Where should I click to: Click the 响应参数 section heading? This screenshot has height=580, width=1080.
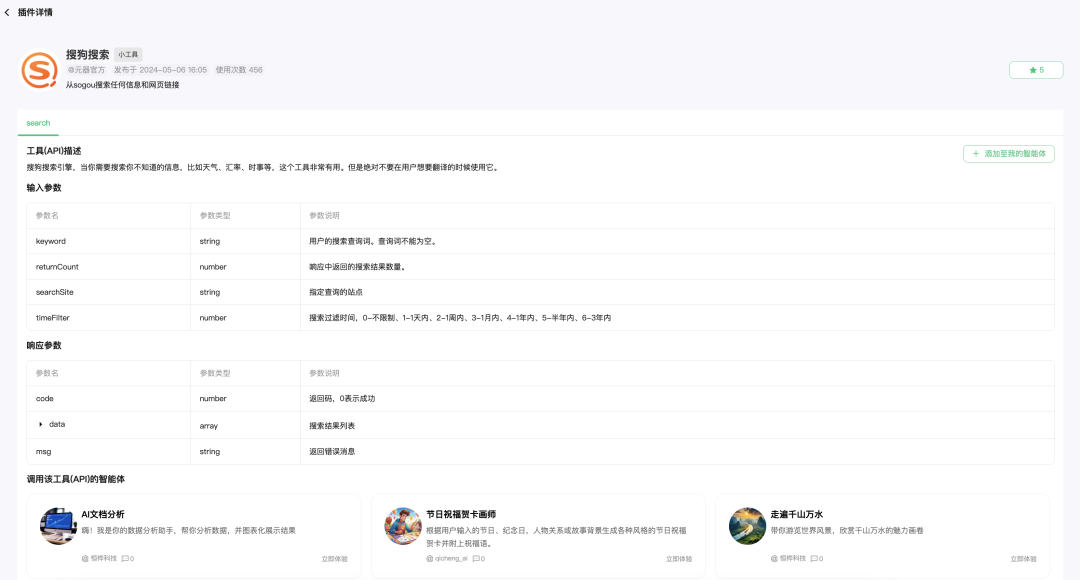tap(44, 345)
